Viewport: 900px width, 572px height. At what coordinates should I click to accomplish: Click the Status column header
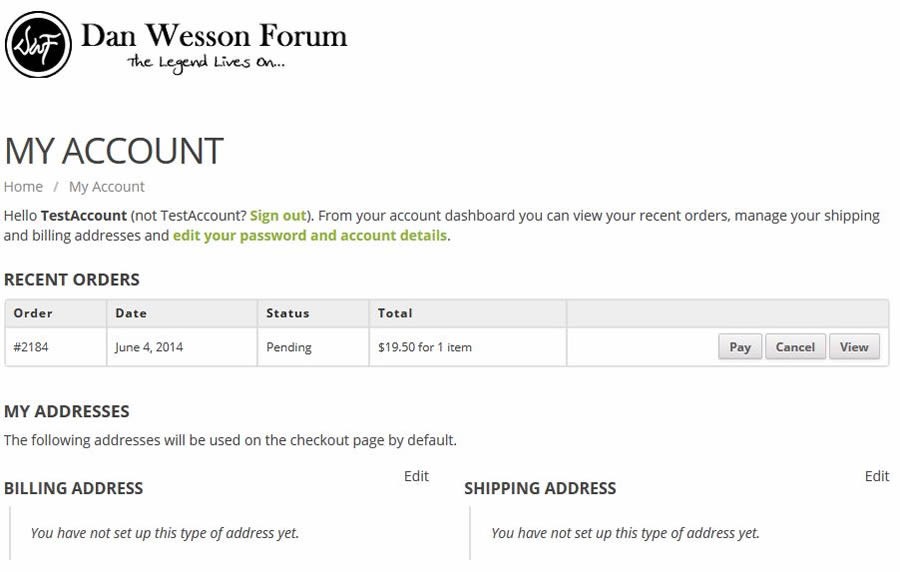pyautogui.click(x=313, y=313)
